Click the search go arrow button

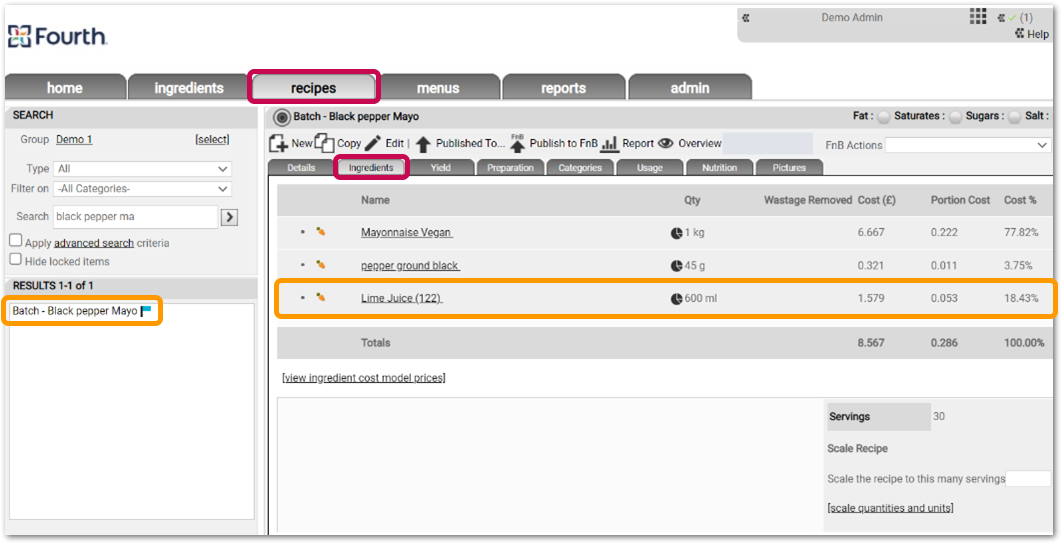pyautogui.click(x=230, y=217)
